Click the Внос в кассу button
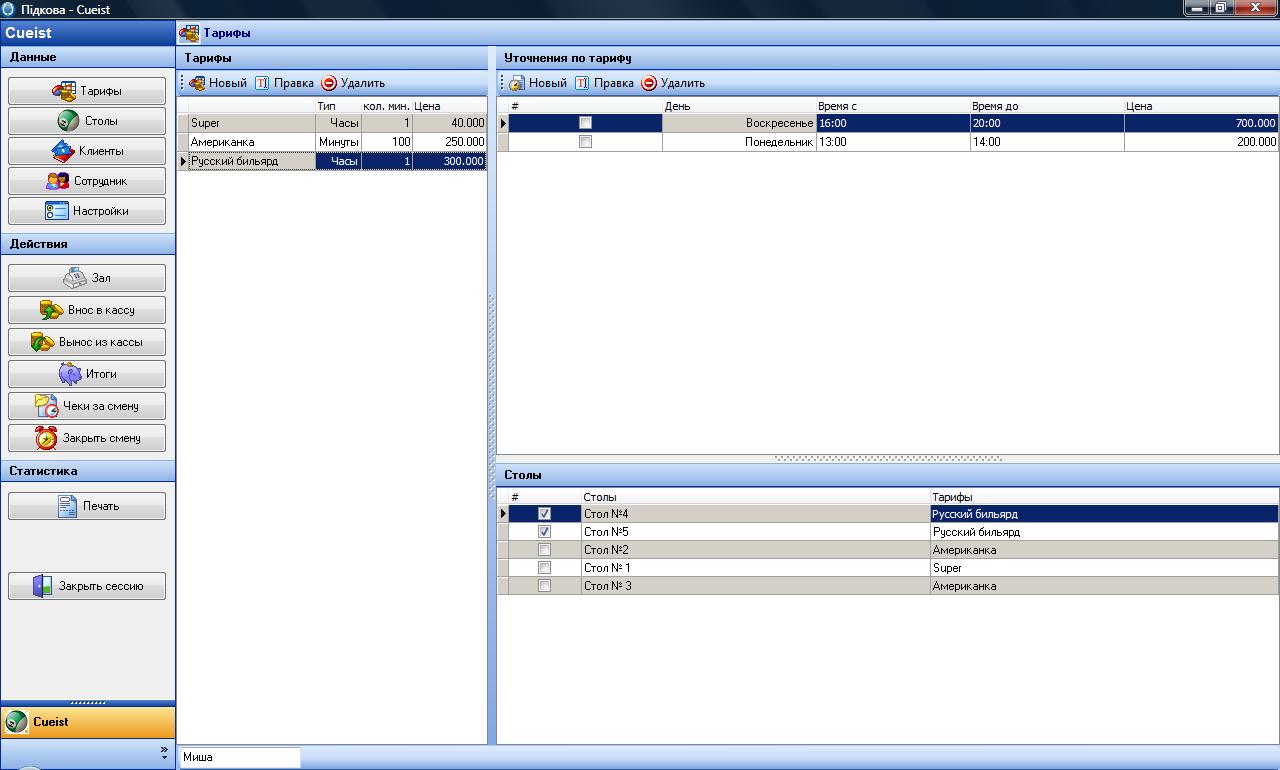The height and width of the screenshot is (770, 1280). (x=87, y=310)
